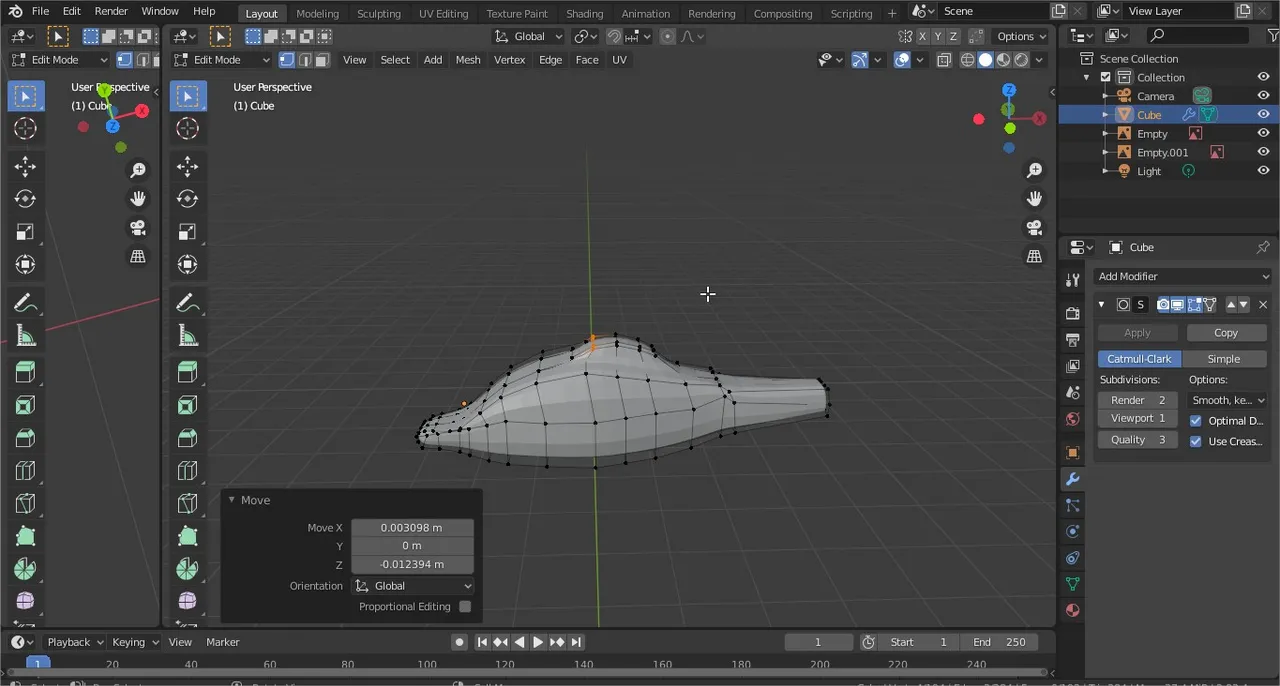This screenshot has height=686, width=1280.
Task: Open the Add Modifier dropdown
Action: click(1183, 276)
